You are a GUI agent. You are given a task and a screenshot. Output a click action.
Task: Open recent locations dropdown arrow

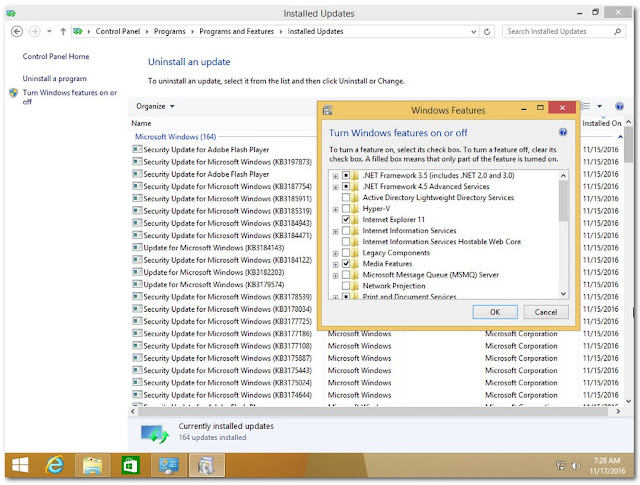(49, 31)
